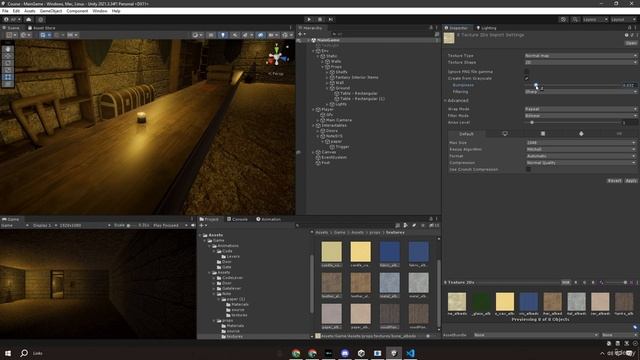Open the Filtering dropdown
Image resolution: width=640 pixels, height=360 pixels.
pos(580,92)
